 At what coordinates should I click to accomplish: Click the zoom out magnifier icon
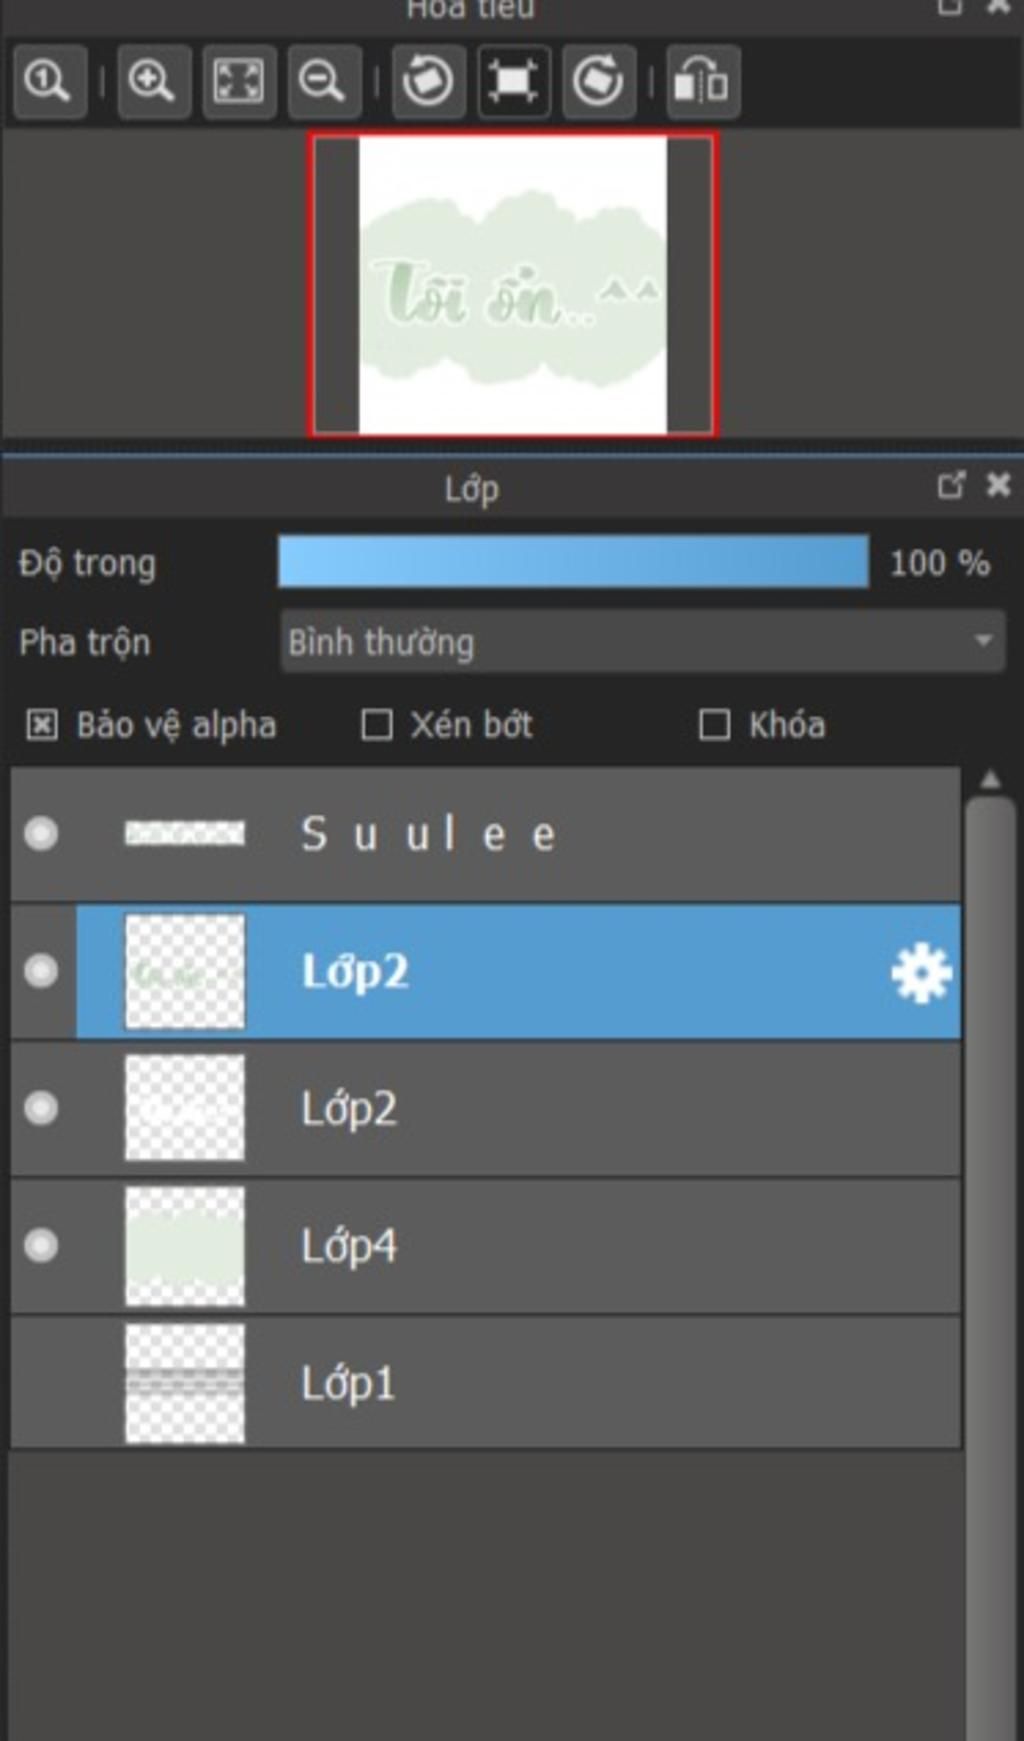[324, 81]
